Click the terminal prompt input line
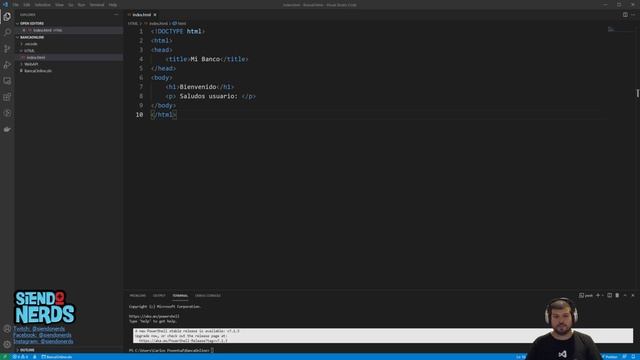 point(171,350)
